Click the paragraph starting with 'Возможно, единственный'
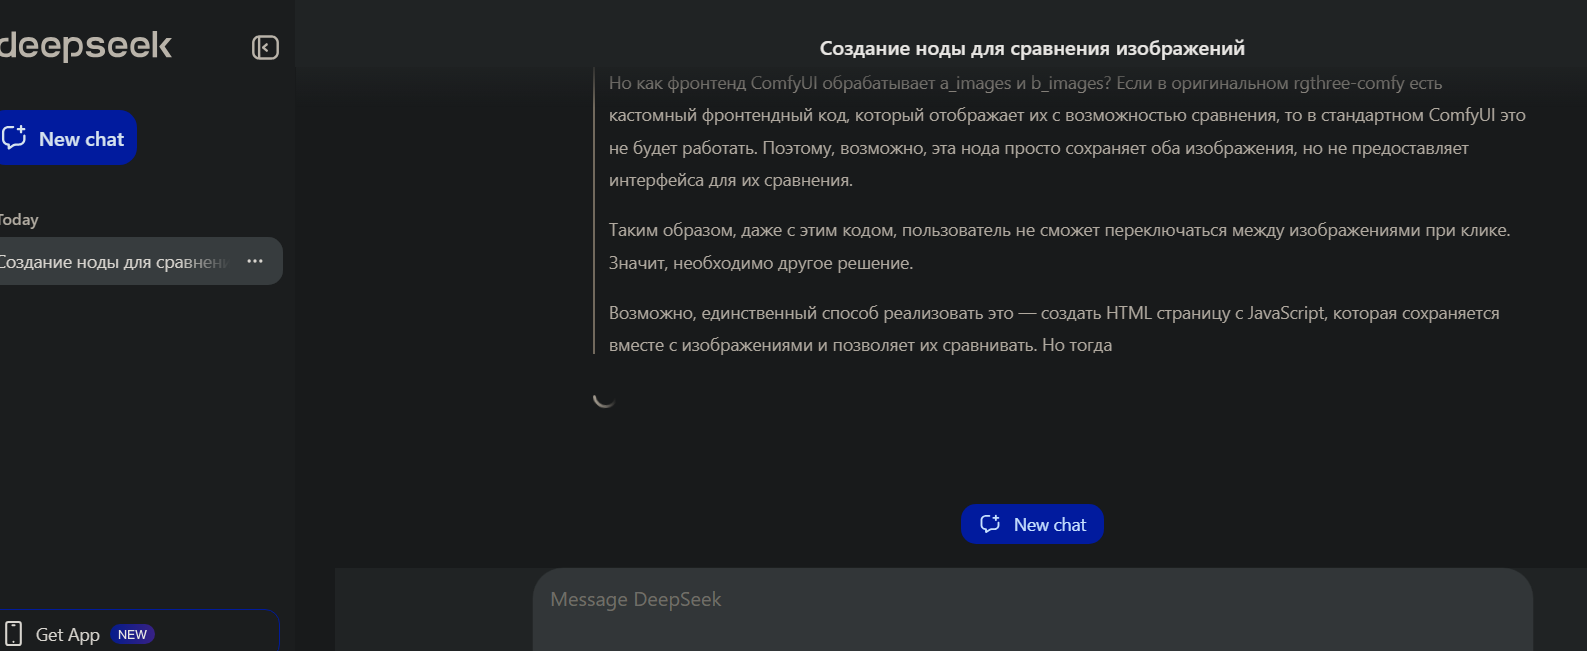This screenshot has height=651, width=1587. point(1054,329)
